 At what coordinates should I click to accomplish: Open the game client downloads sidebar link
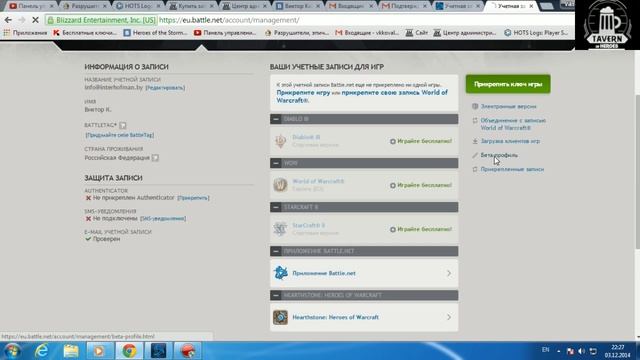click(x=510, y=141)
